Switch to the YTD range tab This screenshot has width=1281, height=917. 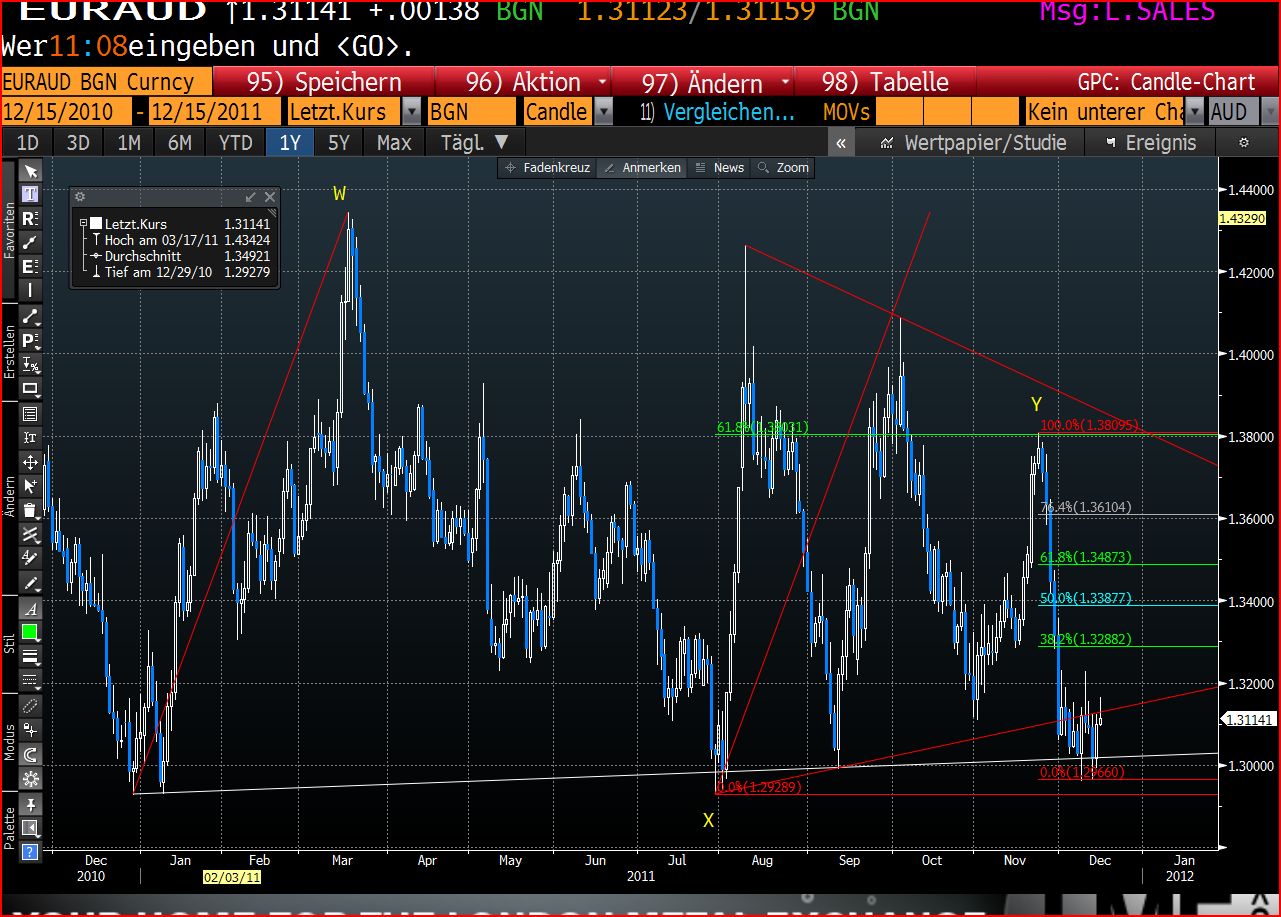pyautogui.click(x=235, y=143)
